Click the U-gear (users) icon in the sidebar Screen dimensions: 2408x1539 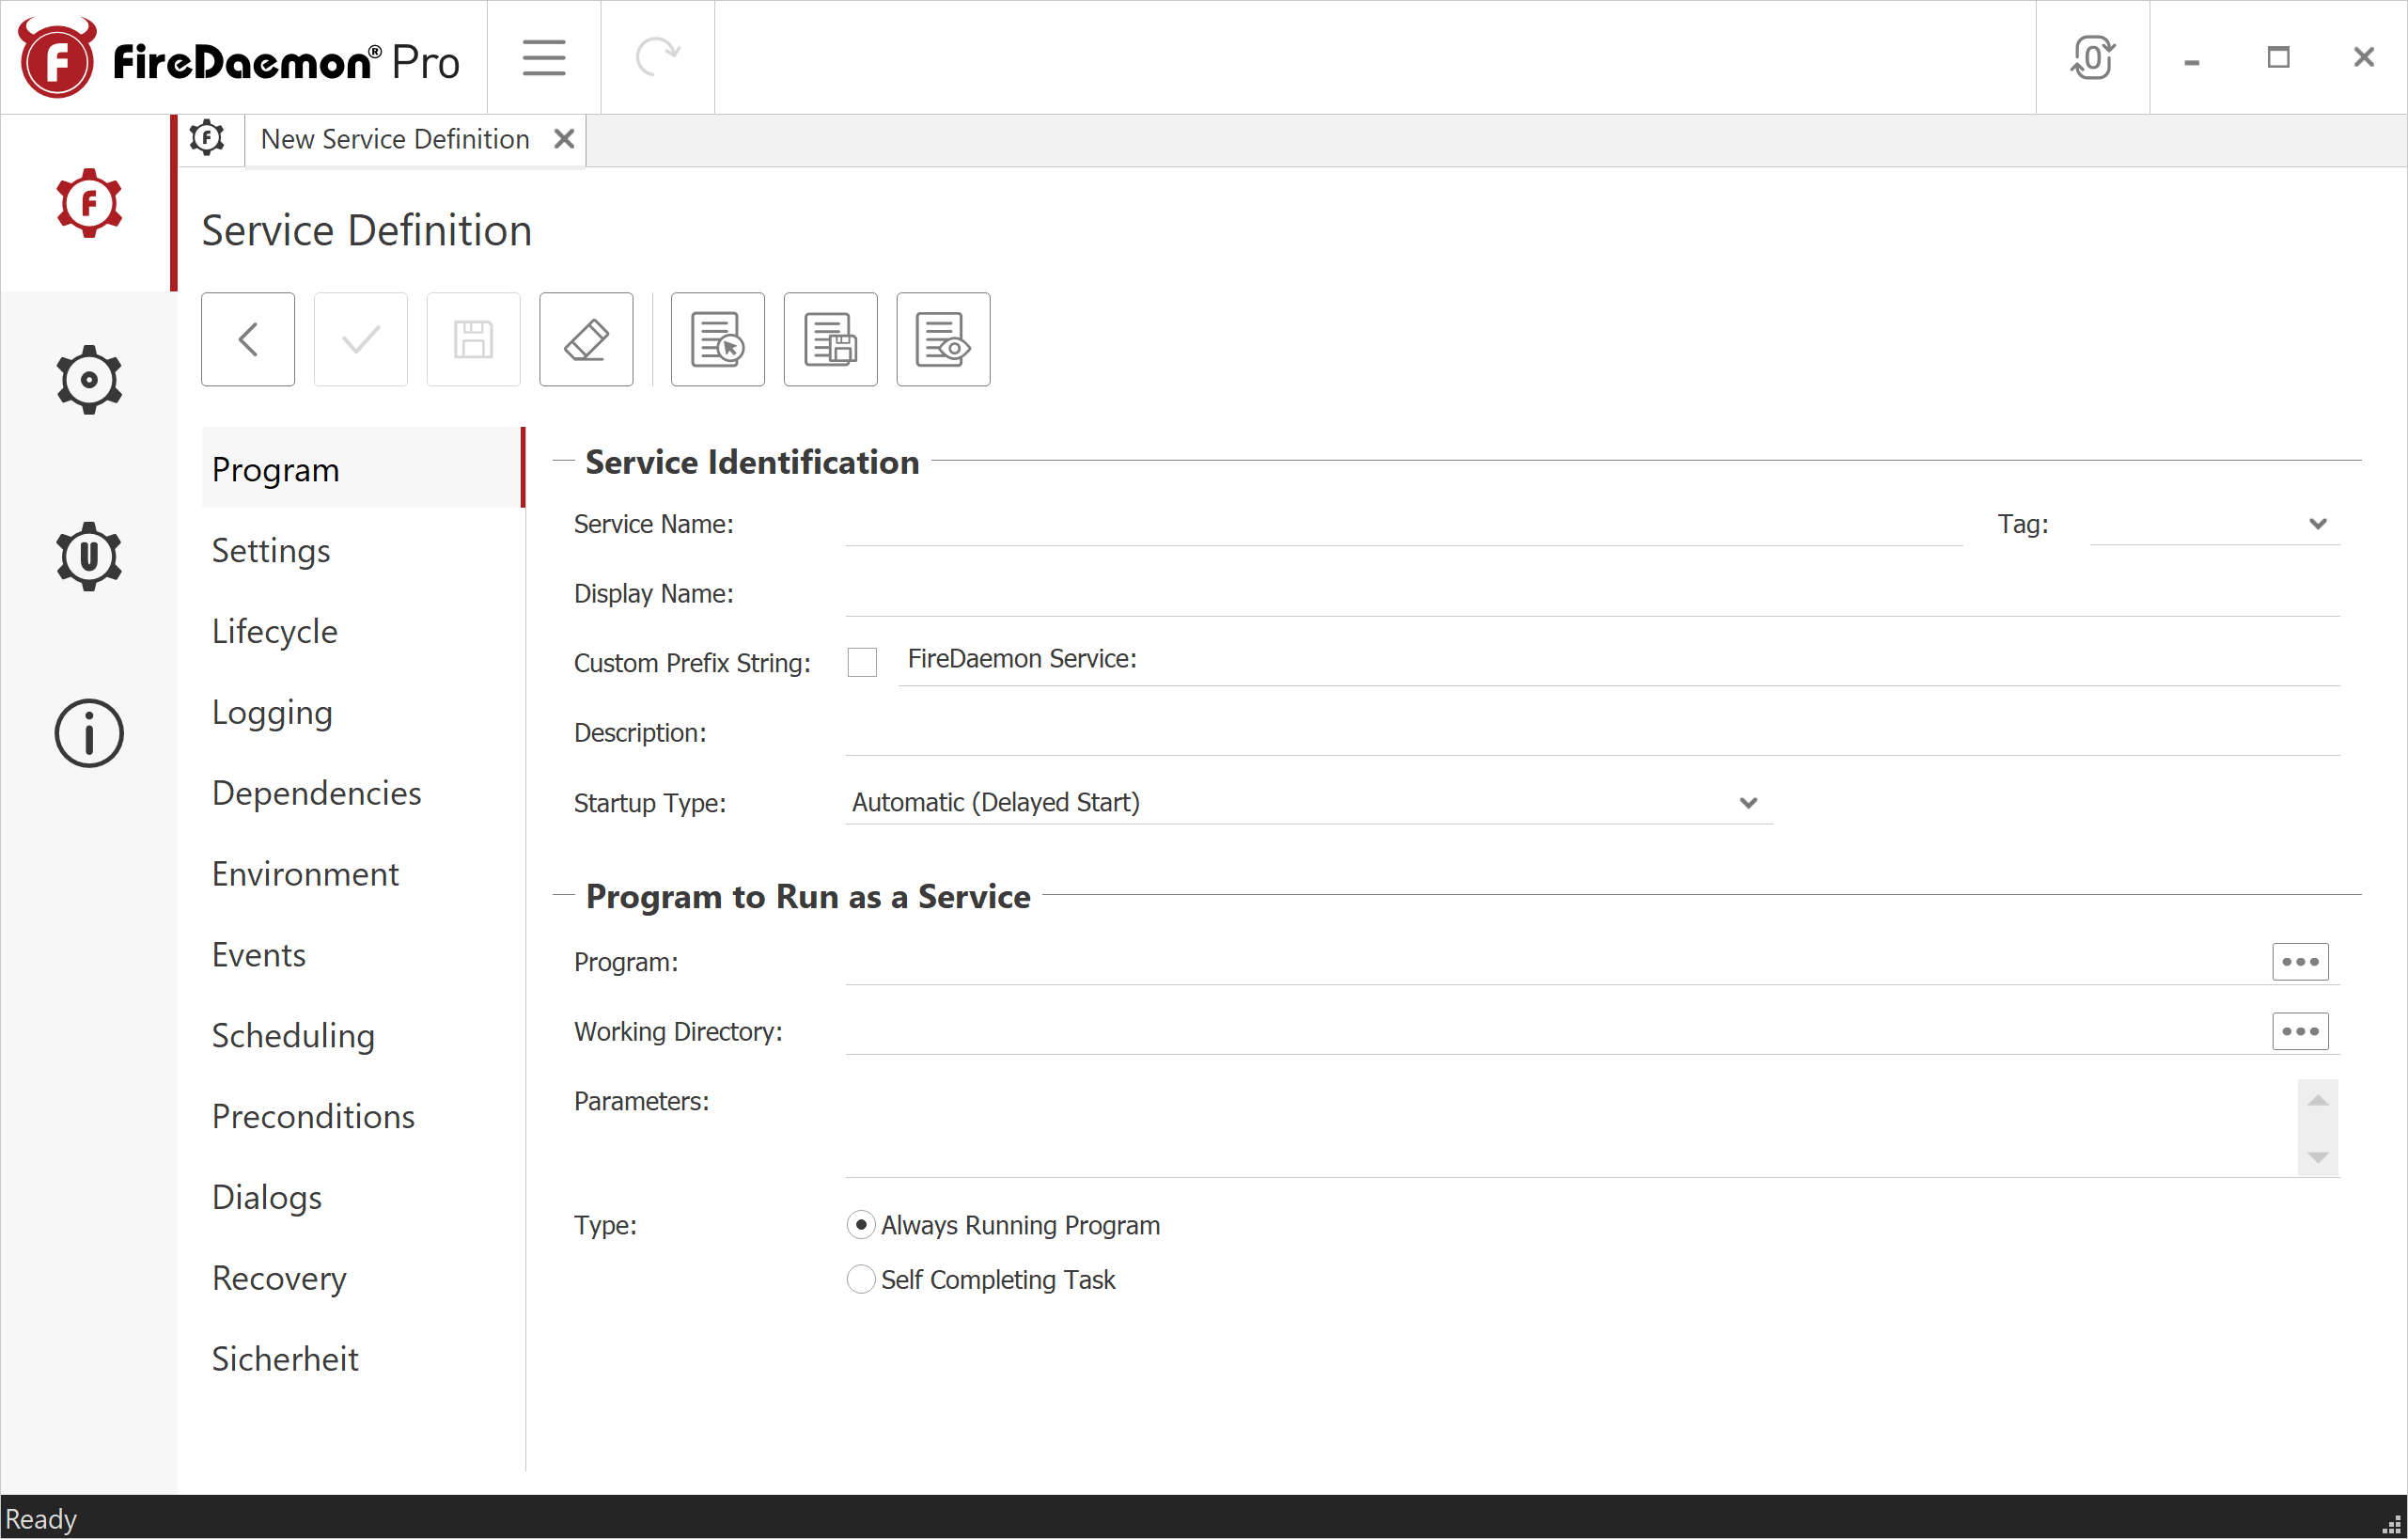[89, 557]
